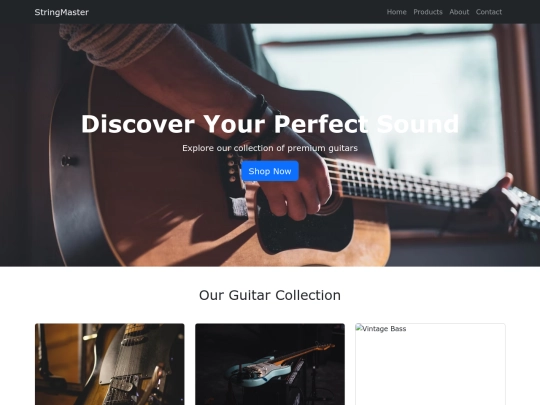
Task: Open the sunburst electric guitar product image
Action: (x=110, y=364)
